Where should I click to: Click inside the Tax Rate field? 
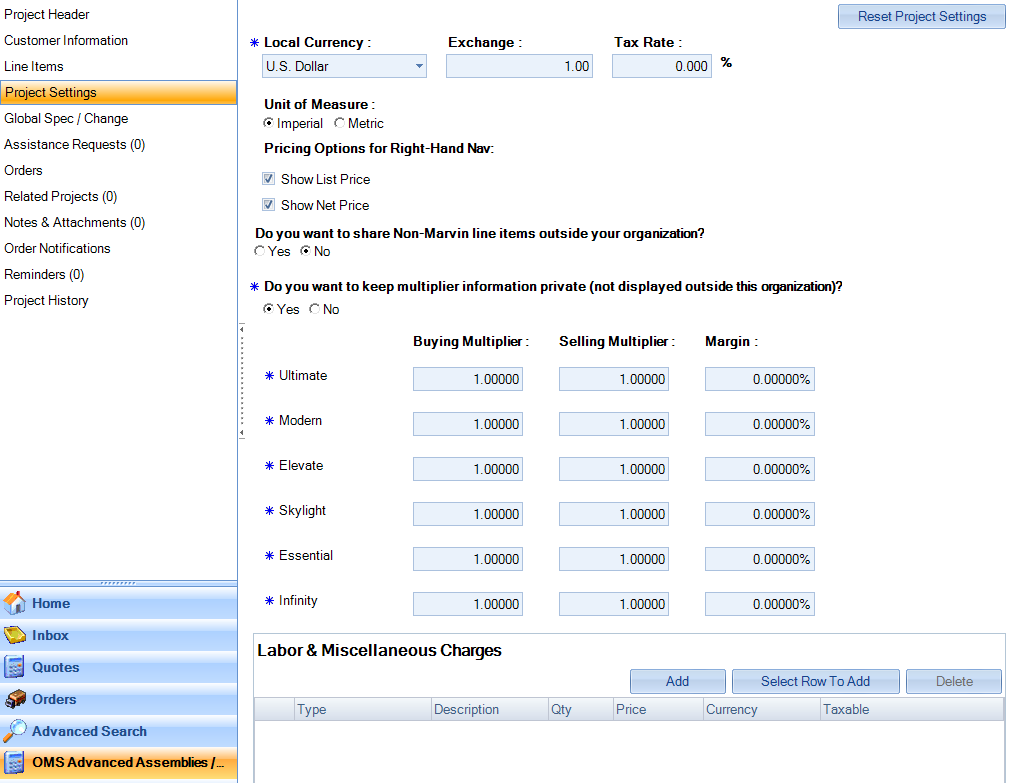(661, 65)
